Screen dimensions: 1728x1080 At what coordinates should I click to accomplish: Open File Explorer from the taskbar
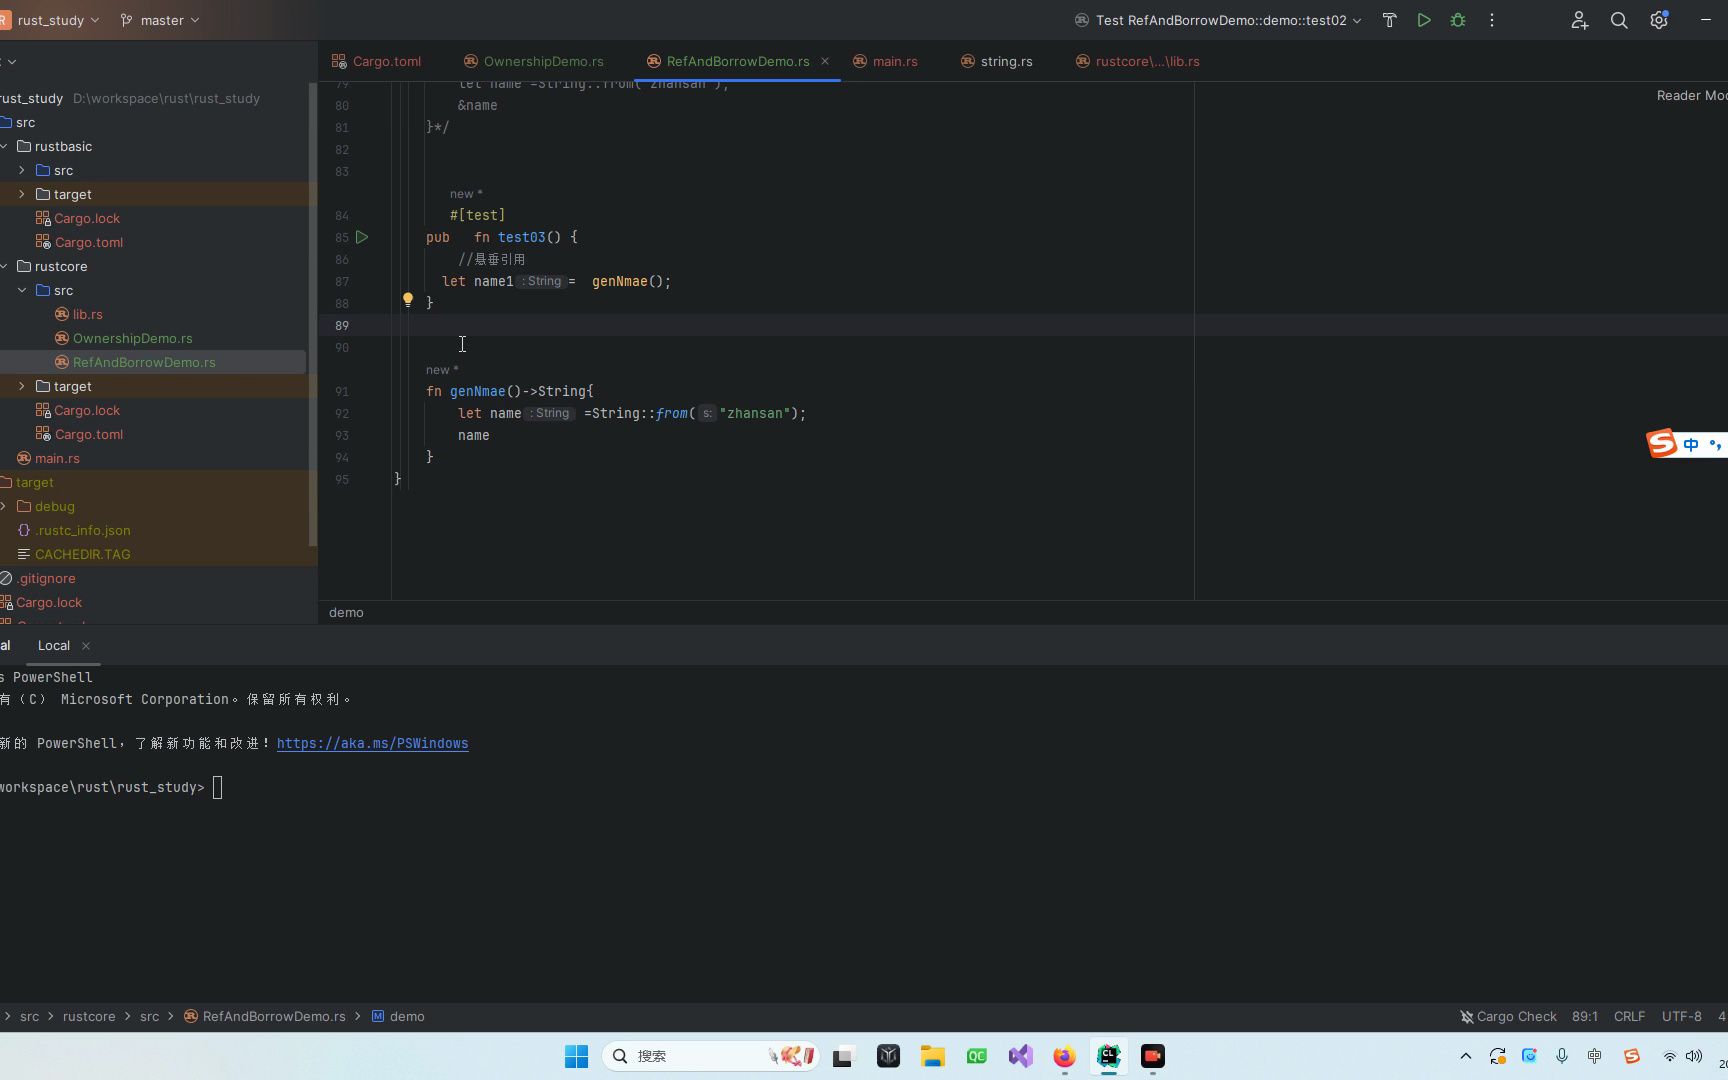[933, 1056]
